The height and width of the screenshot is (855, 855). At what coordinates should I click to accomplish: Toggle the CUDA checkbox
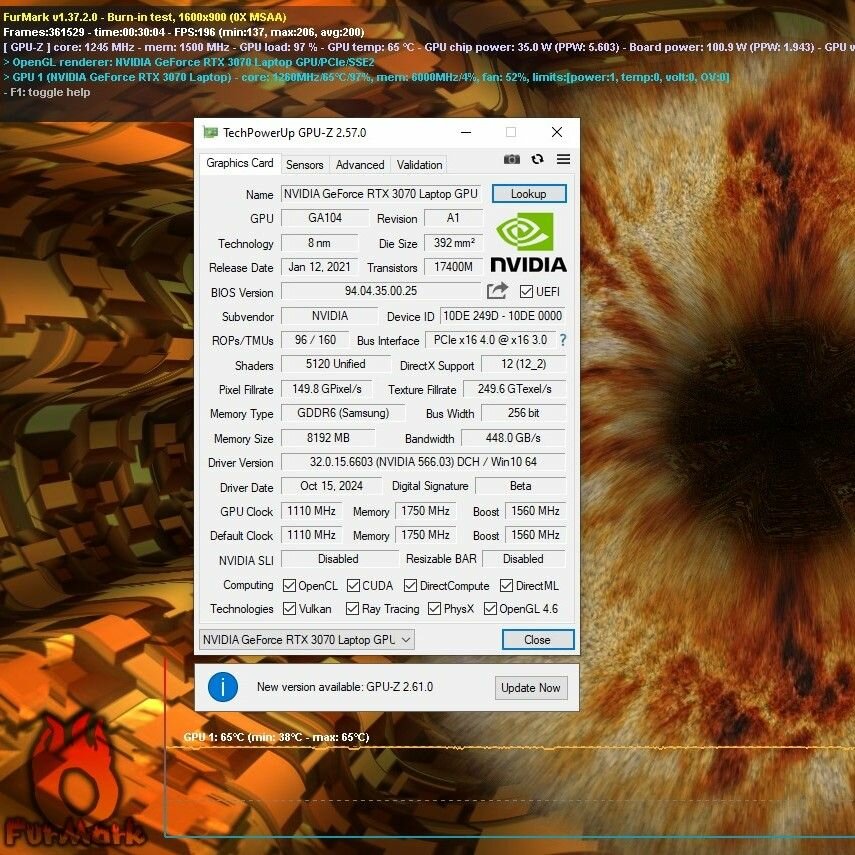click(x=353, y=586)
